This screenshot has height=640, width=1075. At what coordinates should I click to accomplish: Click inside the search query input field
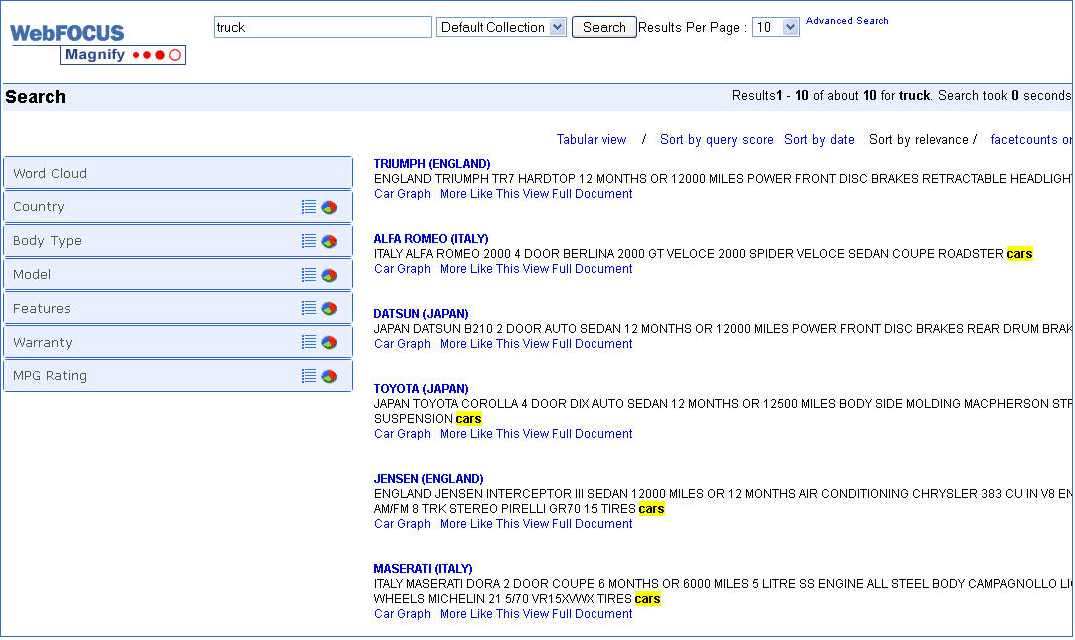[x=322, y=27]
